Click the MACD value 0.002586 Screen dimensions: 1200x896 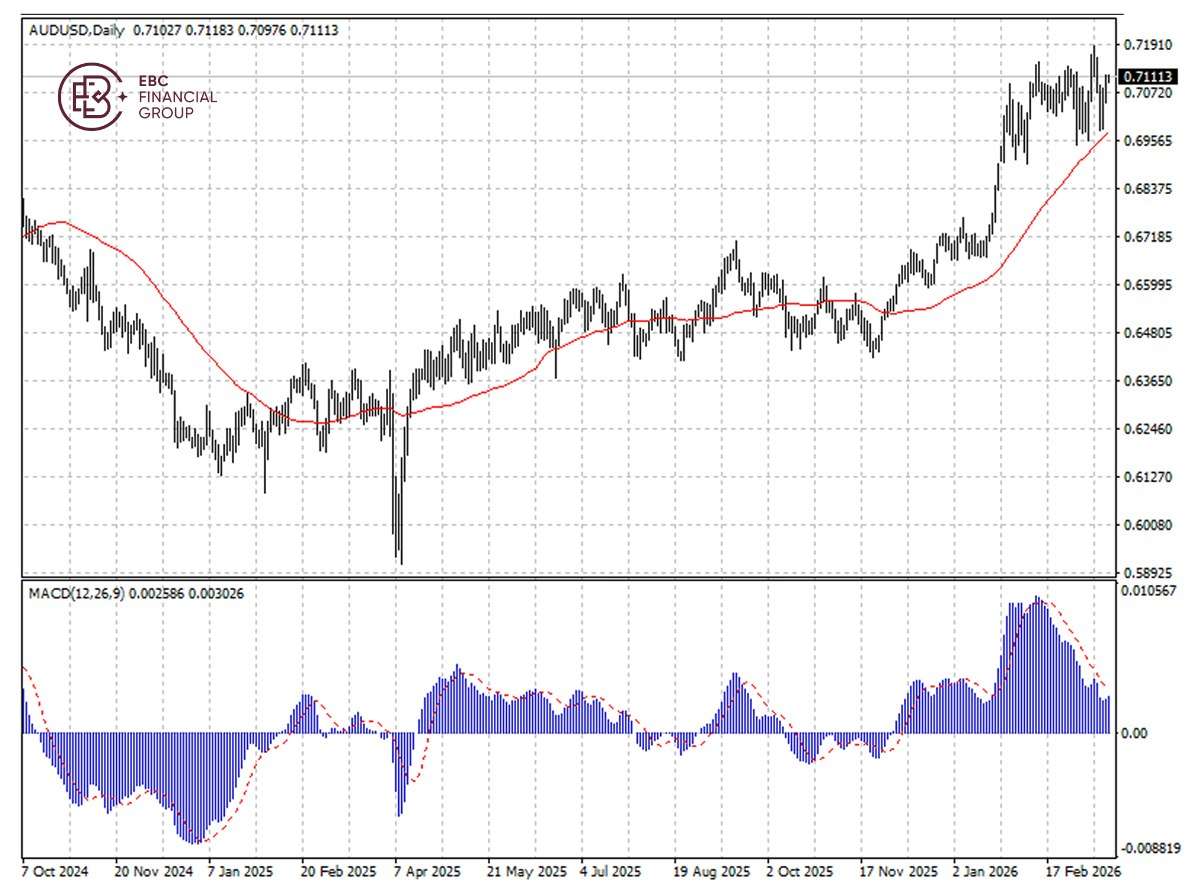click(156, 592)
